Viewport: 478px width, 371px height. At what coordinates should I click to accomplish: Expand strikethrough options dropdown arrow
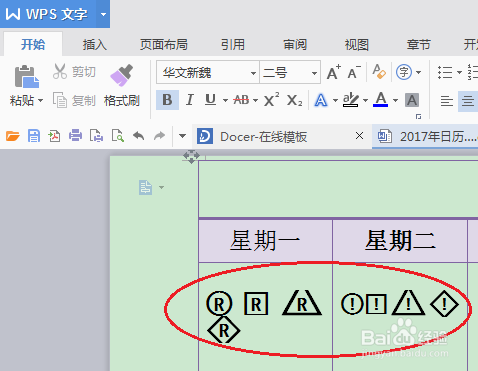coord(255,100)
